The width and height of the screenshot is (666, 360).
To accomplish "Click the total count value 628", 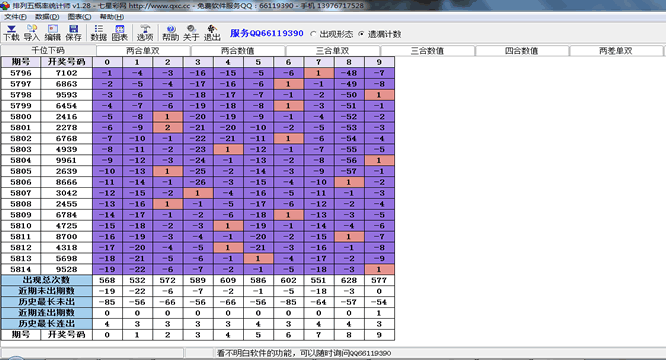I will pos(349,280).
